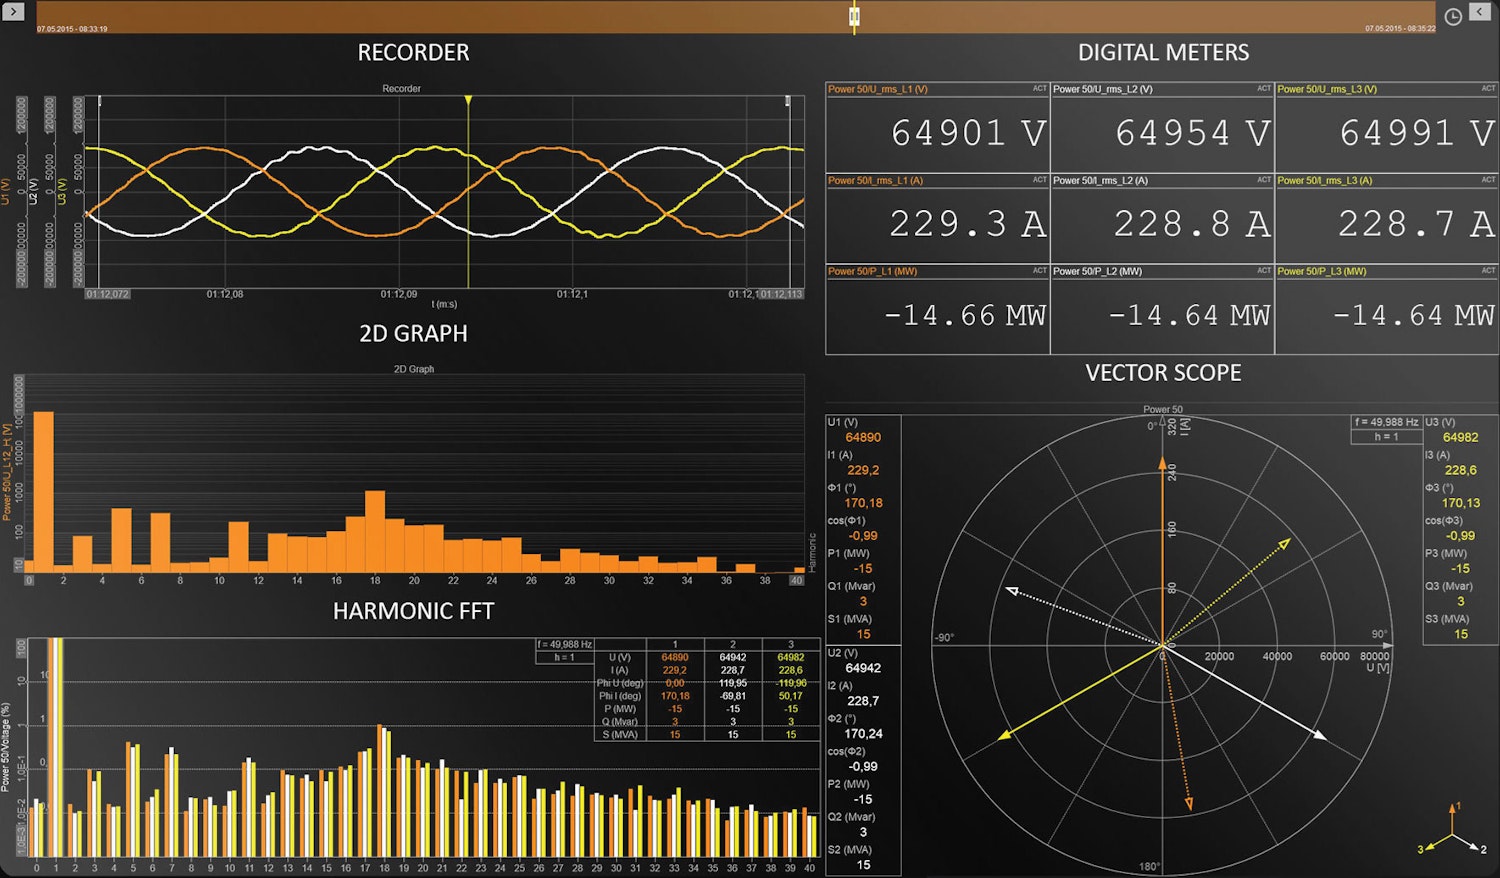
Task: Click the U_rms_L1 meter reading 64901 V
Action: click(968, 133)
